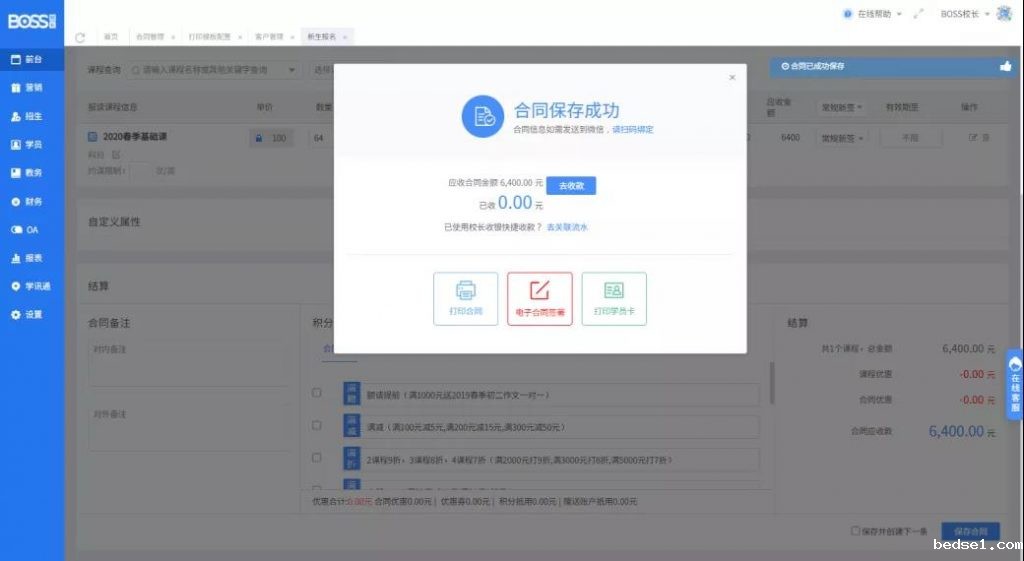Click the refresh icon beside the tabs
The width and height of the screenshot is (1024, 561).
point(80,37)
